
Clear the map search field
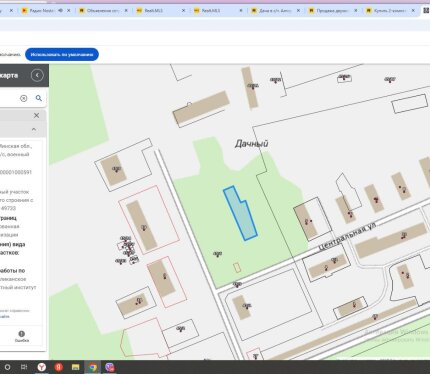coord(23,98)
